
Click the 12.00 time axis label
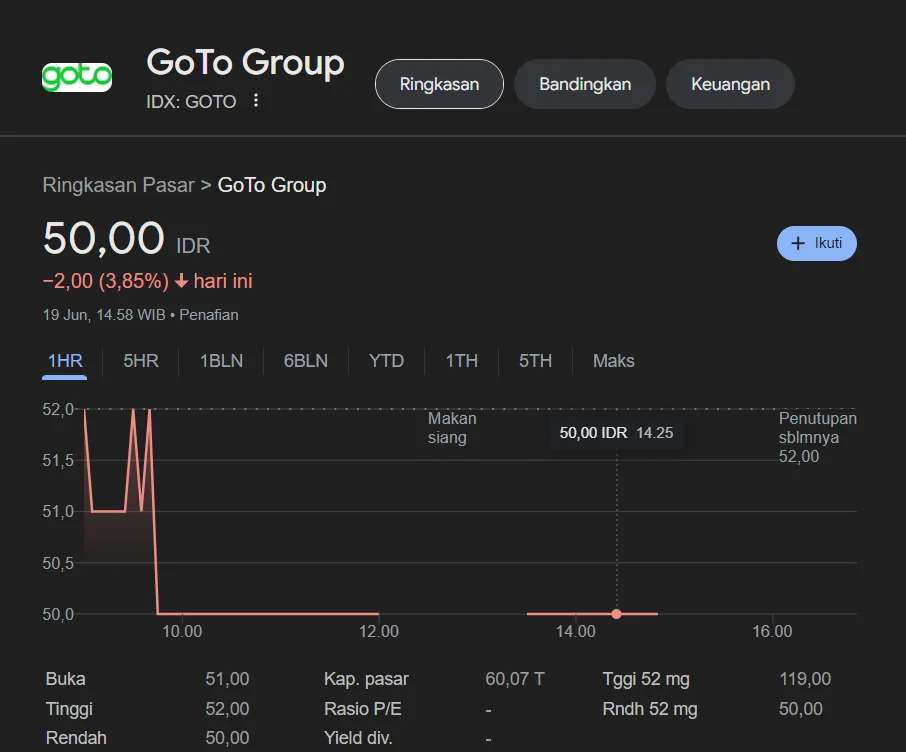(379, 631)
